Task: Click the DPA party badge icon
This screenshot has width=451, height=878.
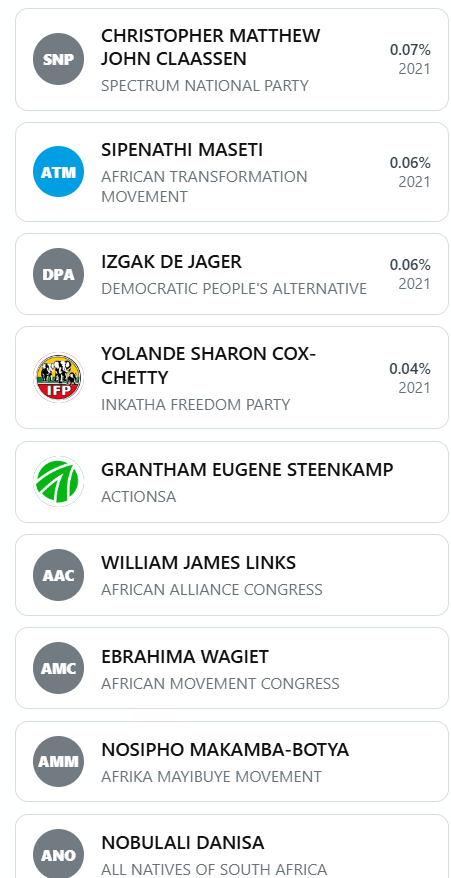Action: click(x=58, y=274)
